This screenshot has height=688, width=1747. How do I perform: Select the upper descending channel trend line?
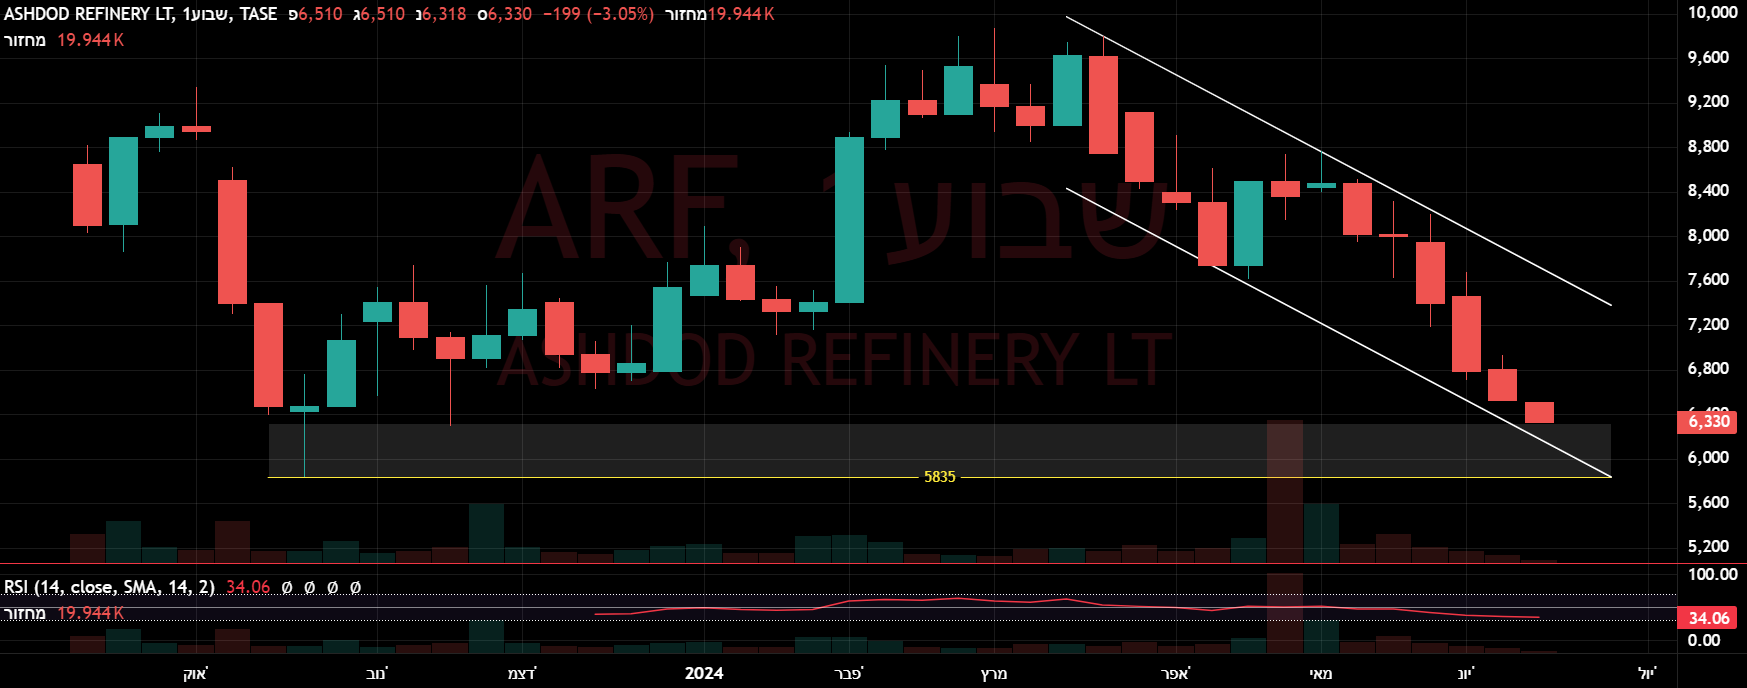coord(1339,161)
